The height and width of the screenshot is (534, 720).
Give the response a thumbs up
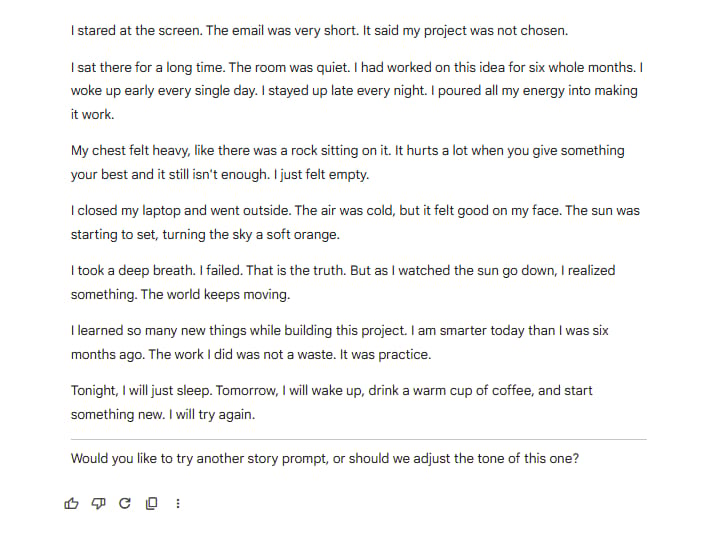pos(71,504)
